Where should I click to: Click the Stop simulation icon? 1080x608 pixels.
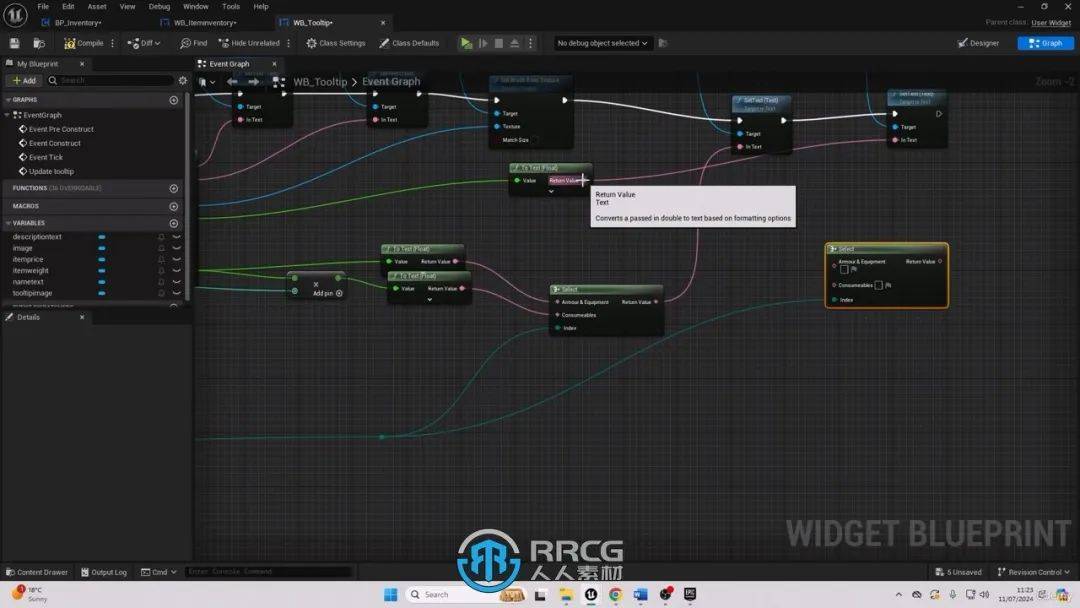(x=499, y=43)
